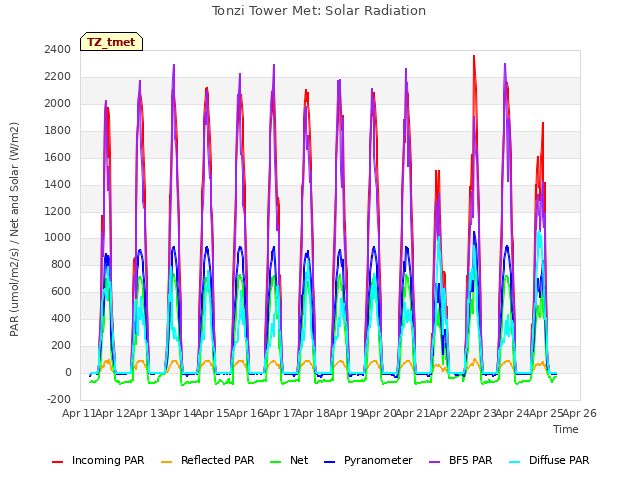
Task: Click the Time x-axis title
Action: point(566,429)
